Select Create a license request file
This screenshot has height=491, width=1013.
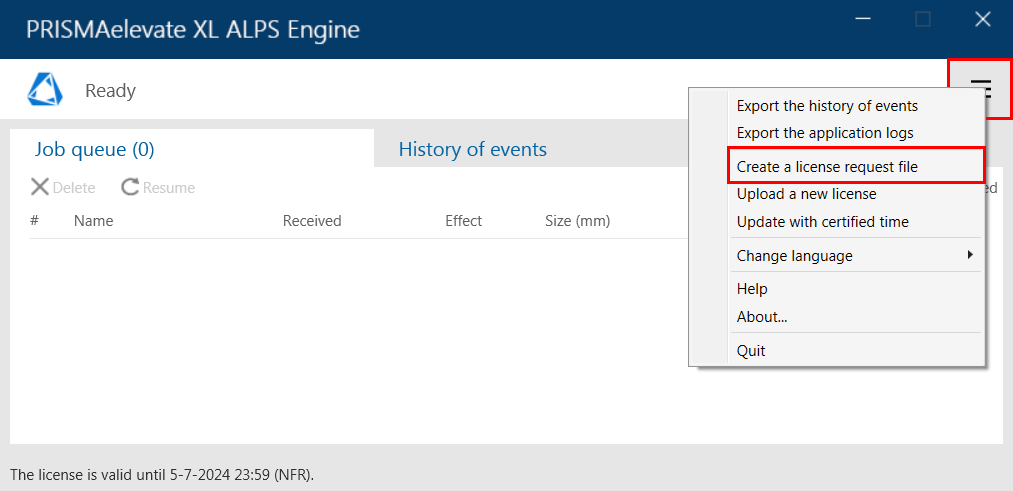point(827,167)
